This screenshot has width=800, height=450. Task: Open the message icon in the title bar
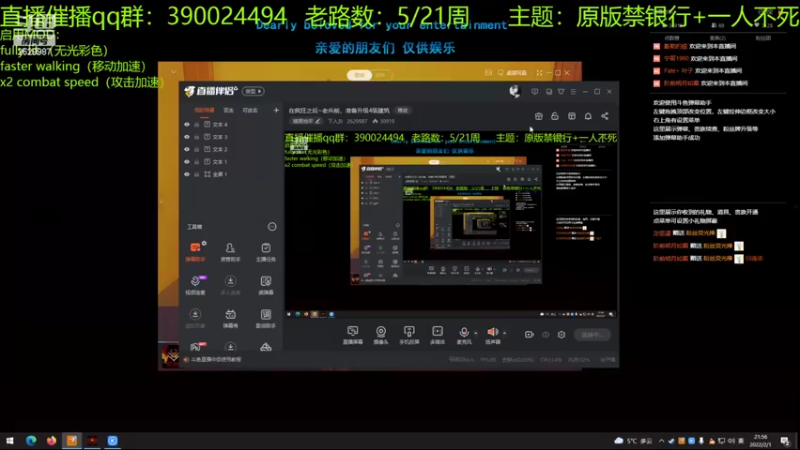point(535,92)
